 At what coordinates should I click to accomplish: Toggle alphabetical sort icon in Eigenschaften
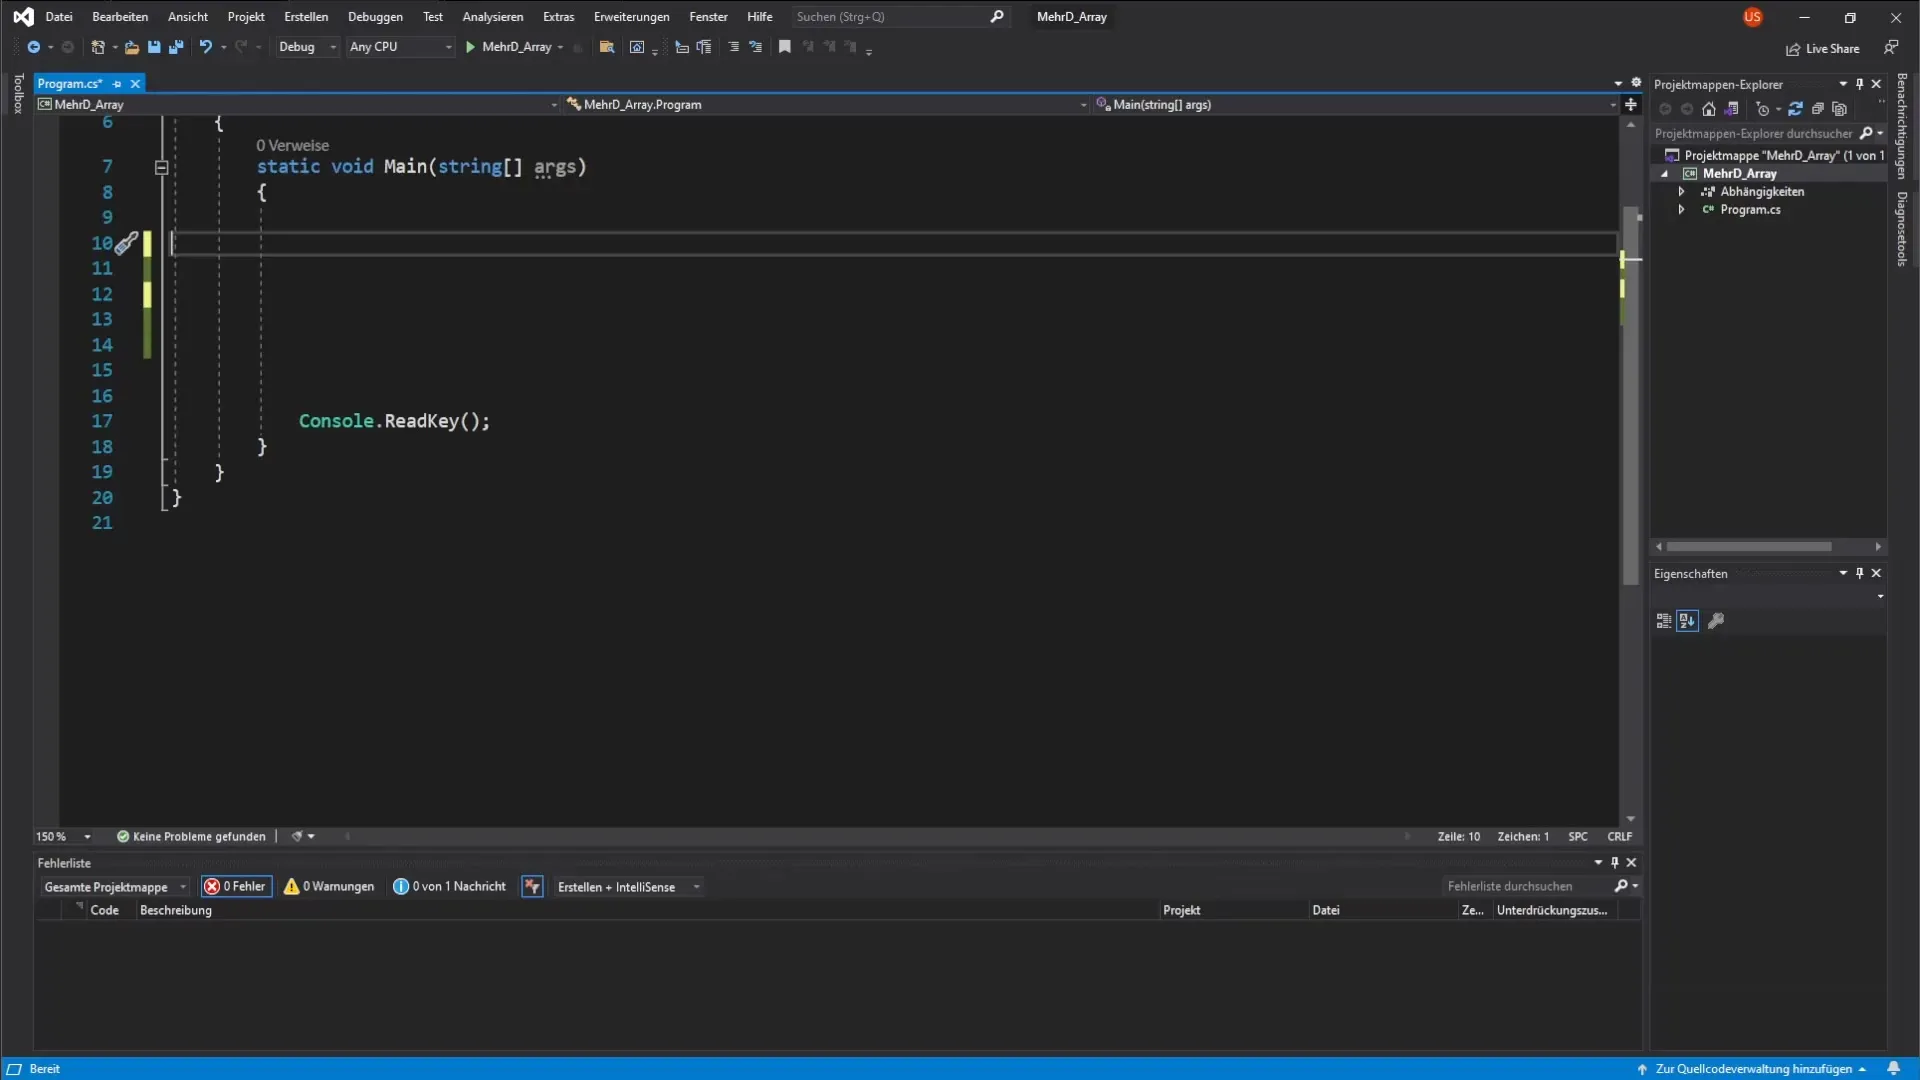coord(1688,621)
